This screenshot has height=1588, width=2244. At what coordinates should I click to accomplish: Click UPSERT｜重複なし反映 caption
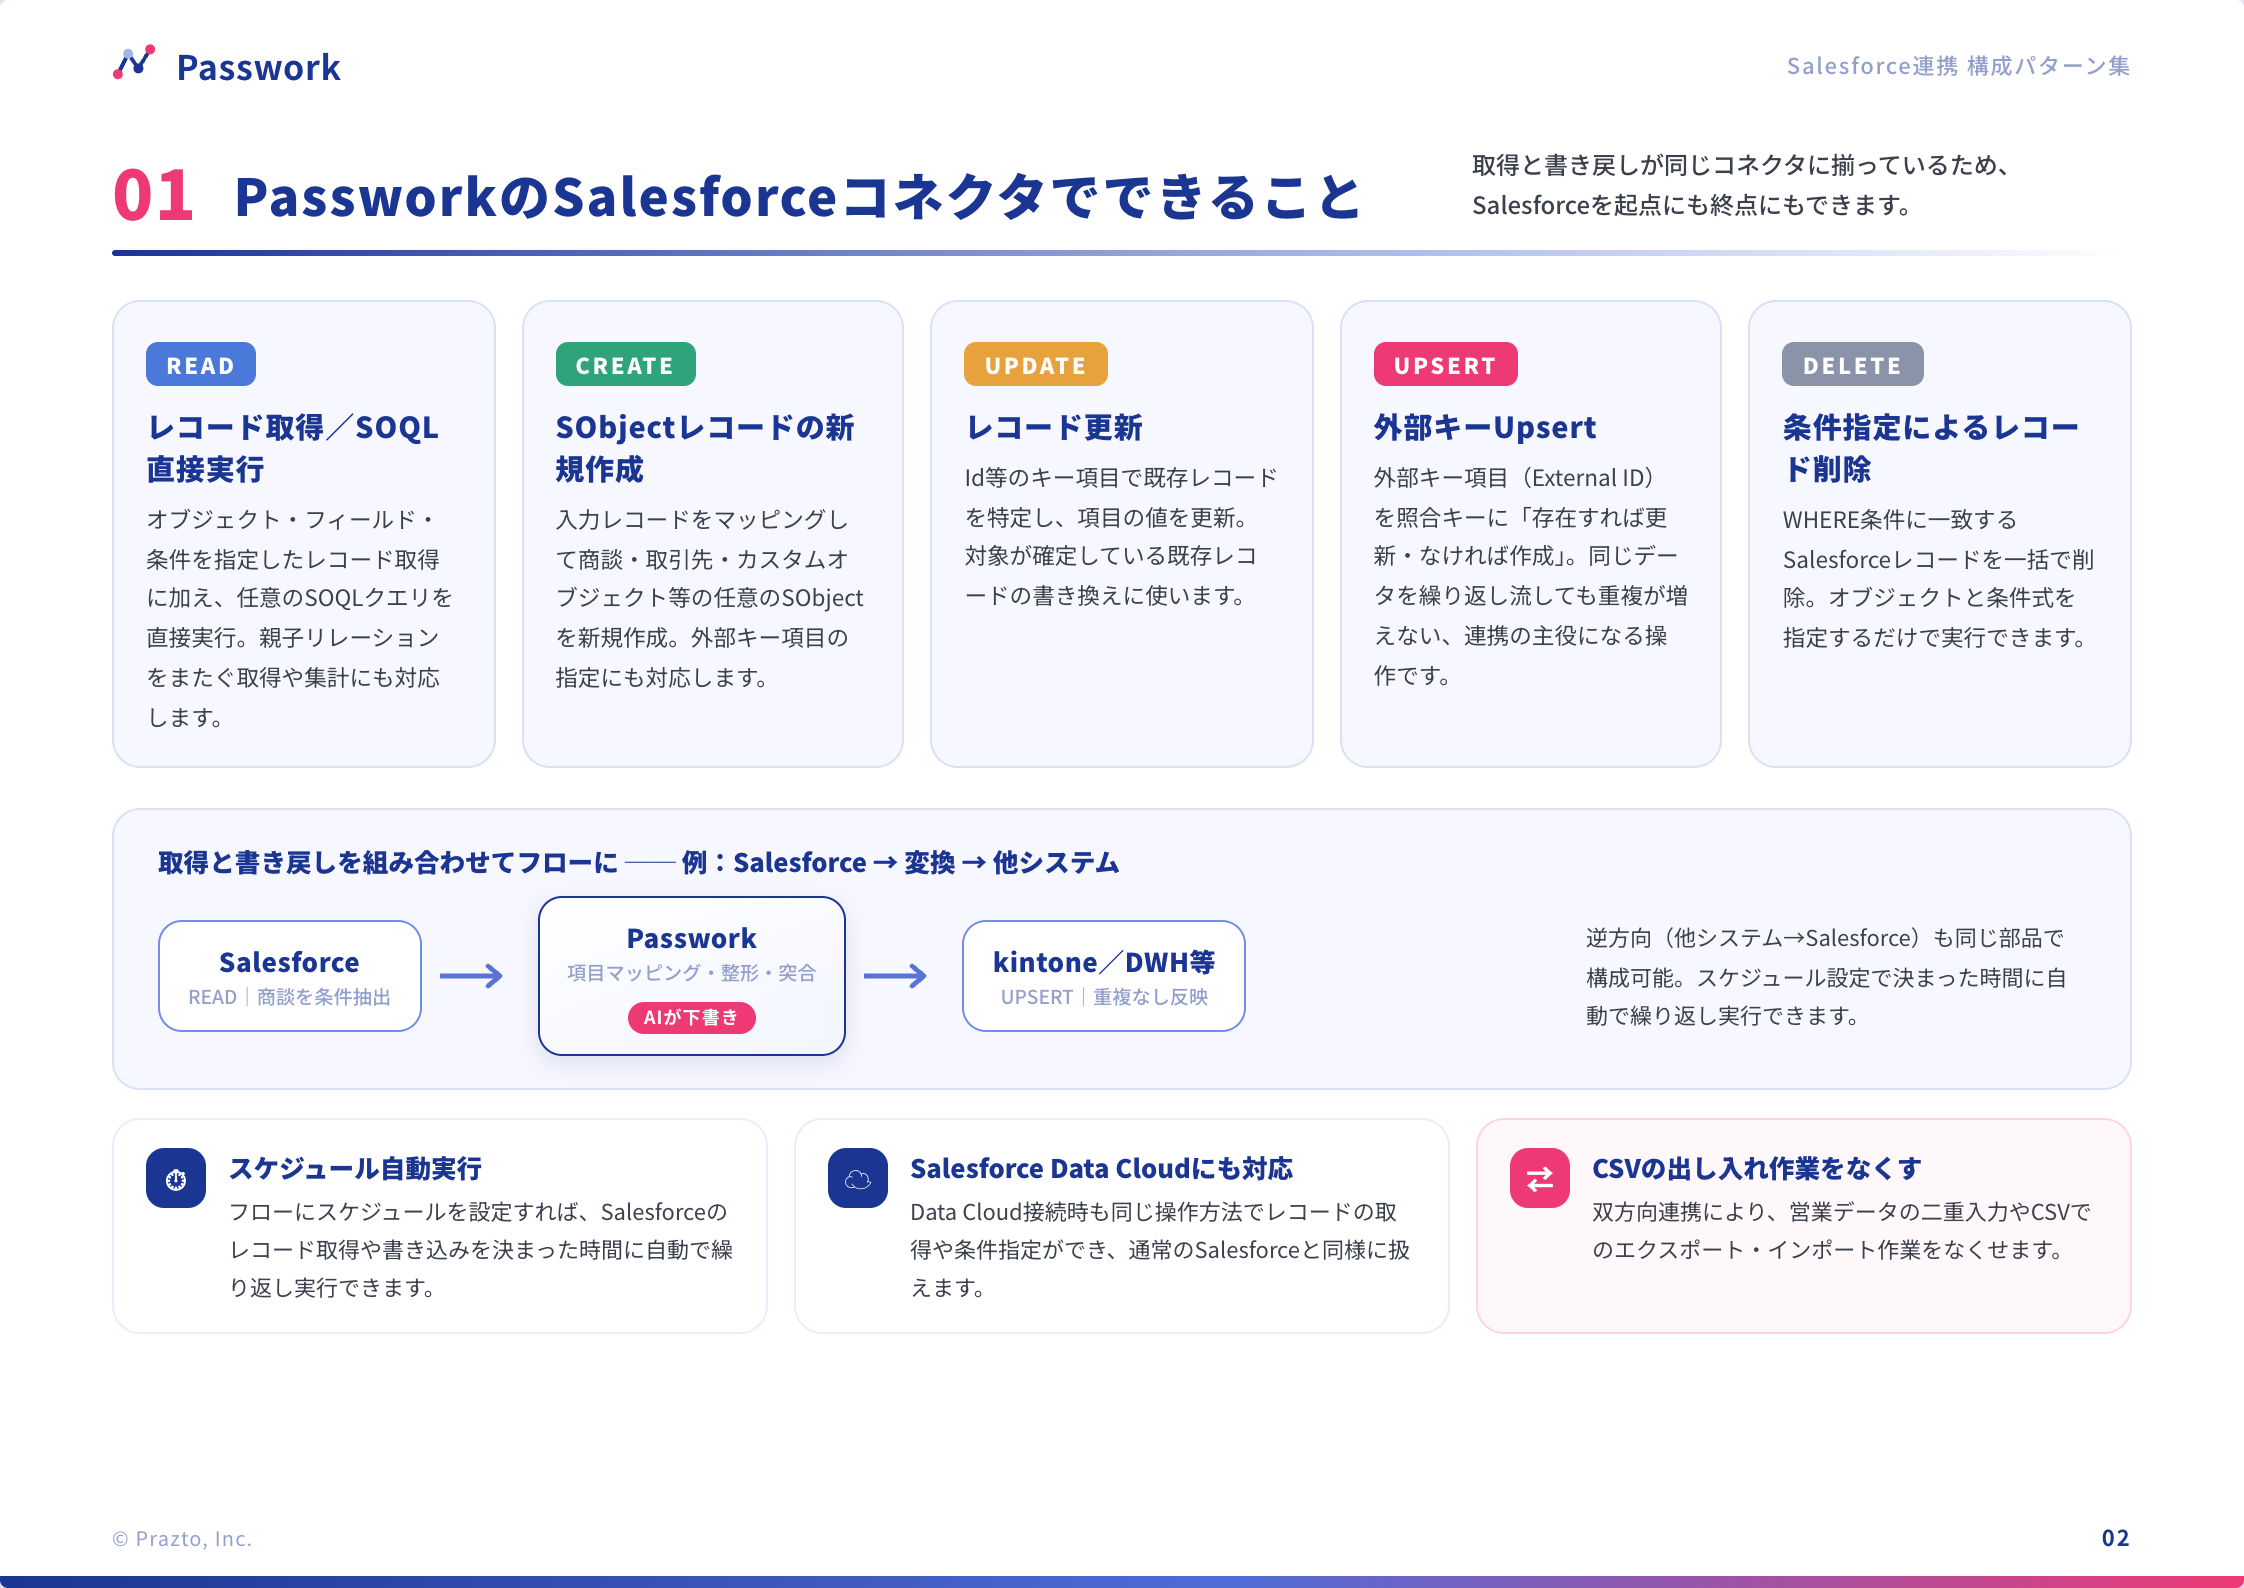point(1104,997)
